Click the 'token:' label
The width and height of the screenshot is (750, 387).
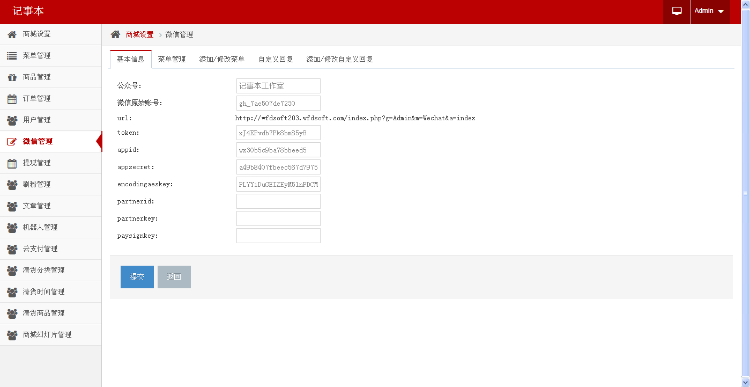(x=128, y=133)
